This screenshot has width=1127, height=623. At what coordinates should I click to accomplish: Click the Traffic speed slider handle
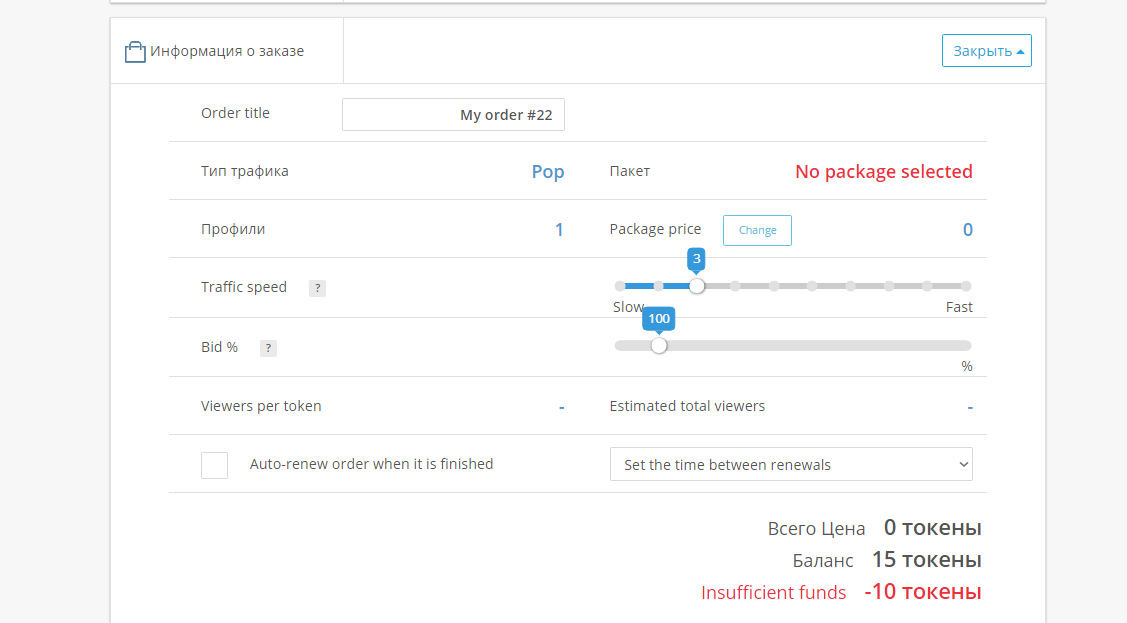coord(697,286)
